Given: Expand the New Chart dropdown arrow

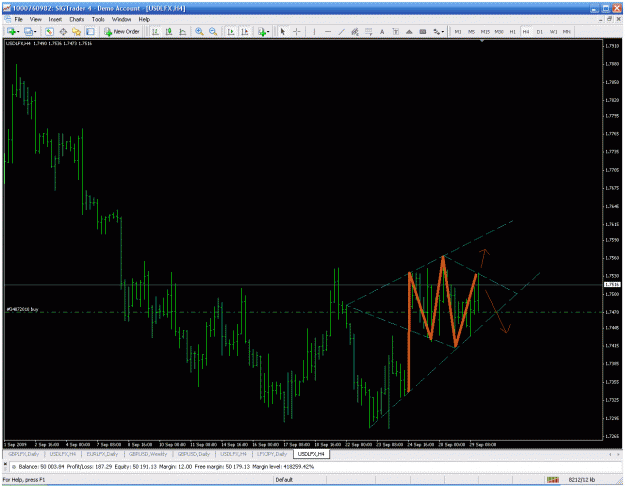Looking at the screenshot, I should pos(18,32).
